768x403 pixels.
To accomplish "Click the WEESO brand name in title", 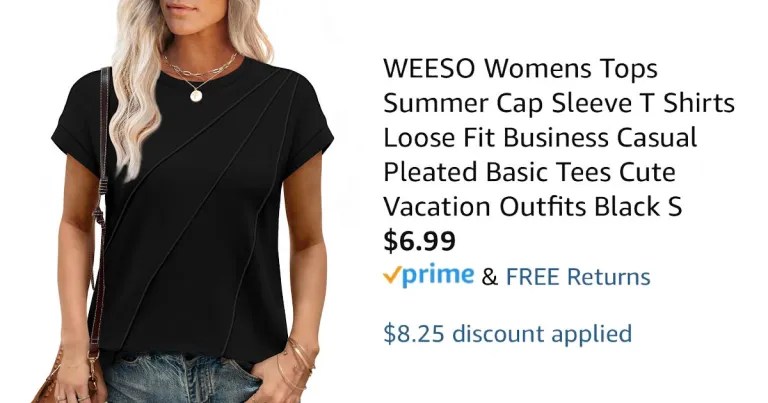I will point(429,69).
